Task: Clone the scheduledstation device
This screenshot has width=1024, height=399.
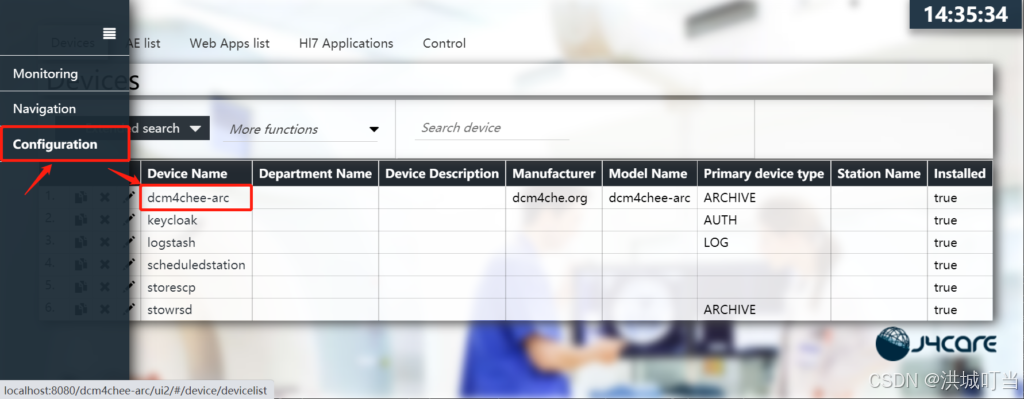Action: [x=81, y=264]
